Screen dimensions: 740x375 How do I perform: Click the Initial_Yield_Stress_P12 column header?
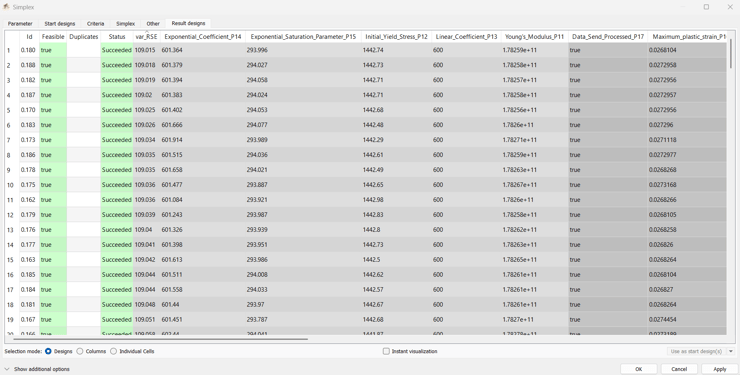(396, 37)
